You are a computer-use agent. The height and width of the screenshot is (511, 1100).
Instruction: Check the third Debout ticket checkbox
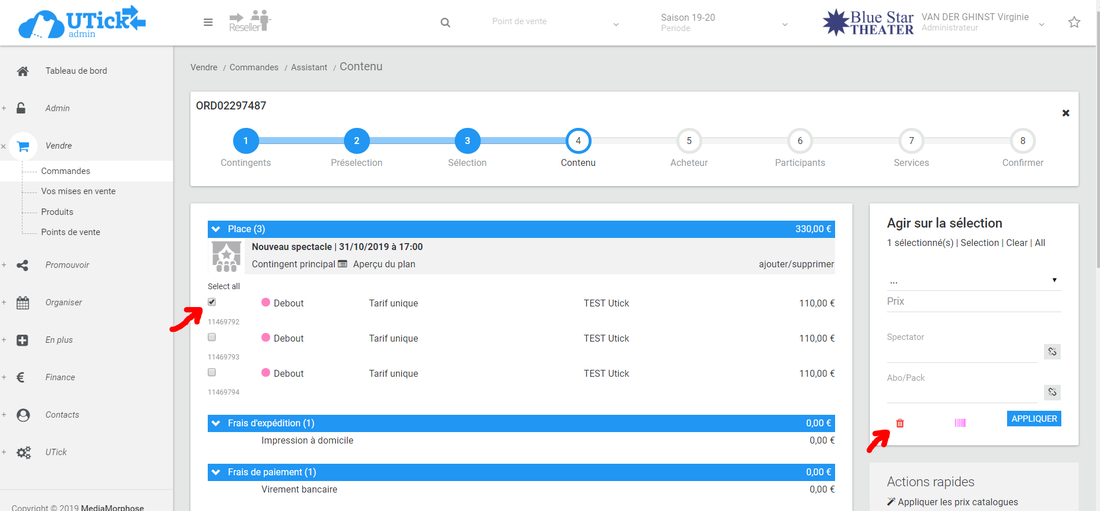pos(212,372)
